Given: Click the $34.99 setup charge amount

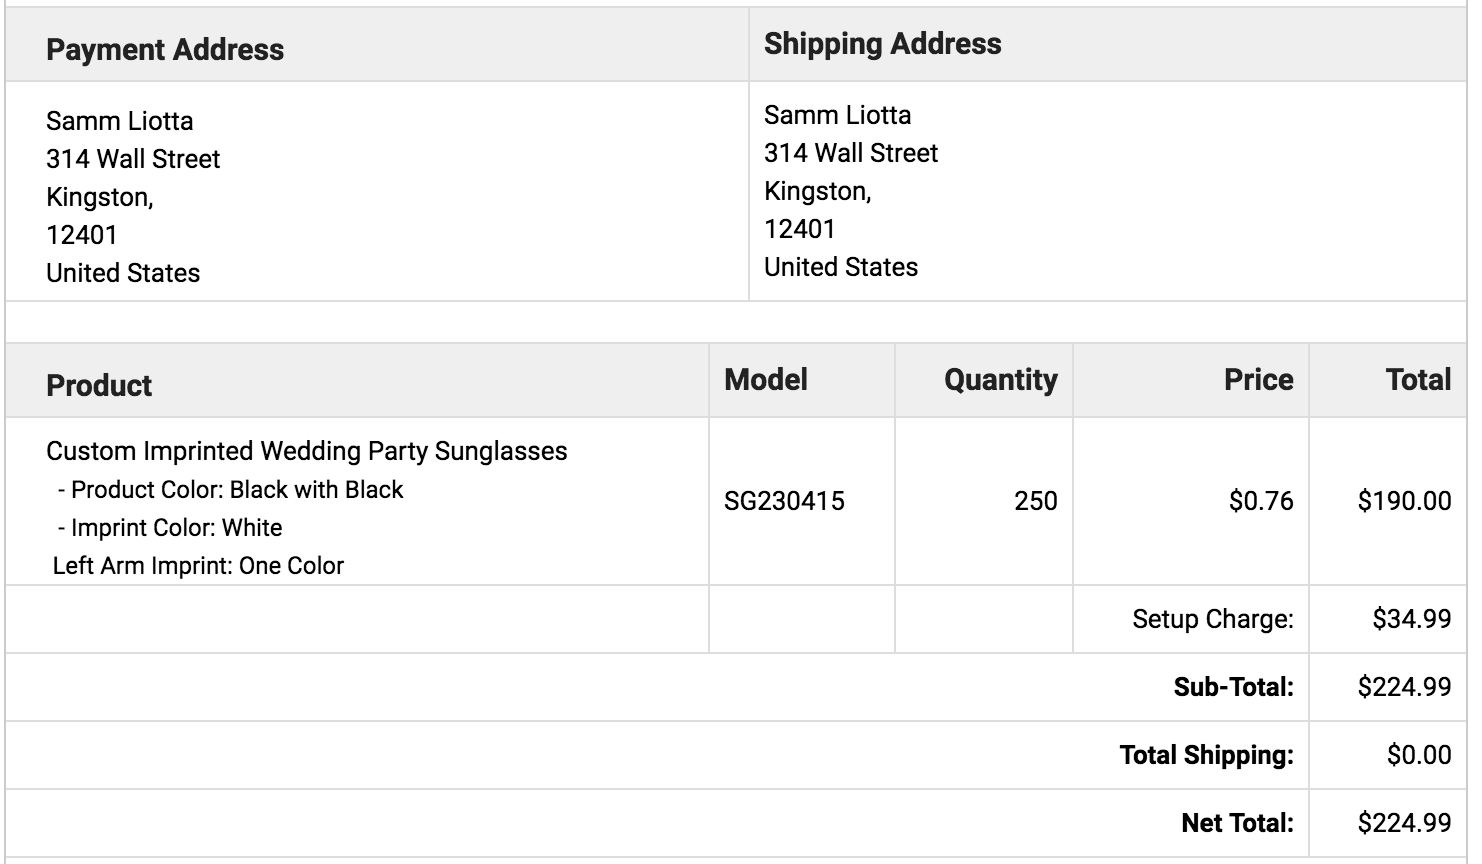Looking at the screenshot, I should click(x=1411, y=619).
